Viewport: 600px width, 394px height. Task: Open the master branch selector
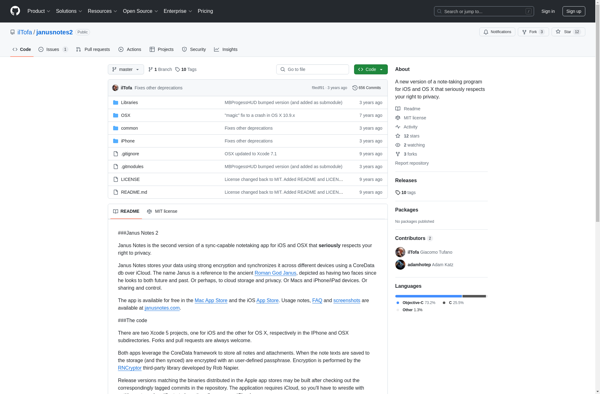126,69
